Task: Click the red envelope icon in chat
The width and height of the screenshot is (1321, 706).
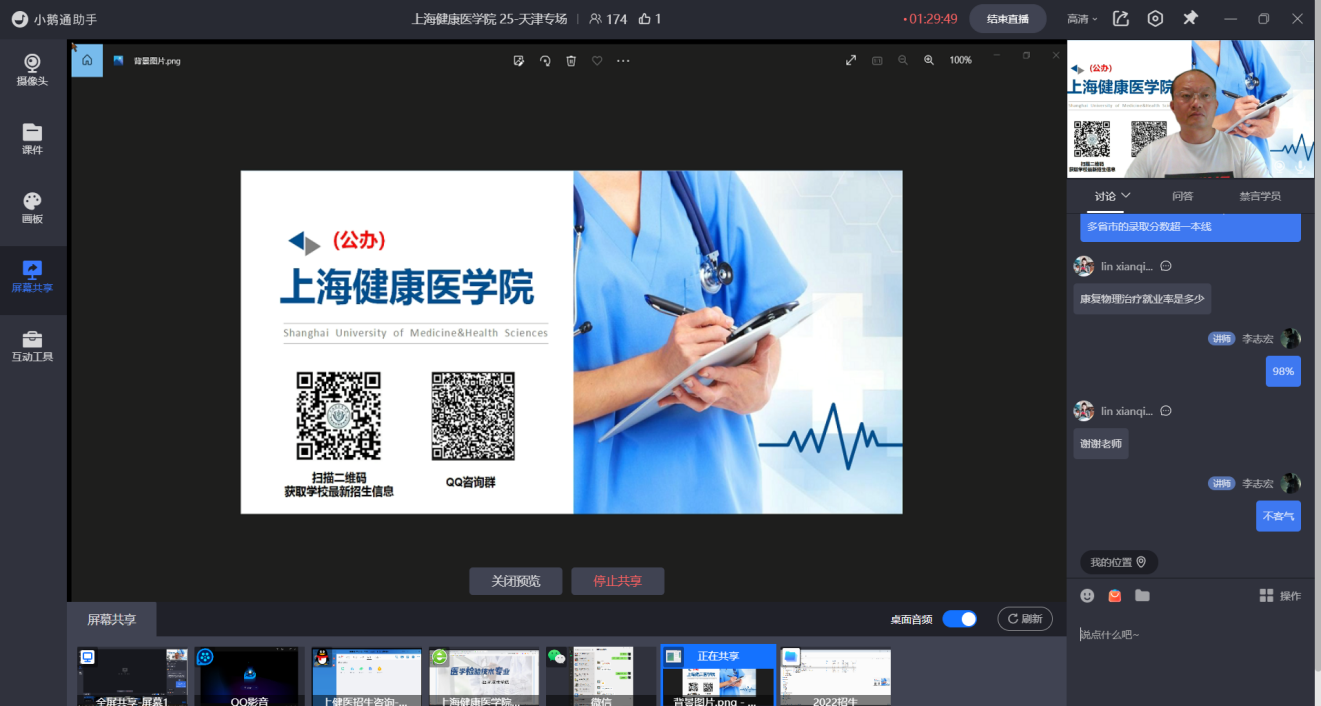Action: pos(1115,596)
